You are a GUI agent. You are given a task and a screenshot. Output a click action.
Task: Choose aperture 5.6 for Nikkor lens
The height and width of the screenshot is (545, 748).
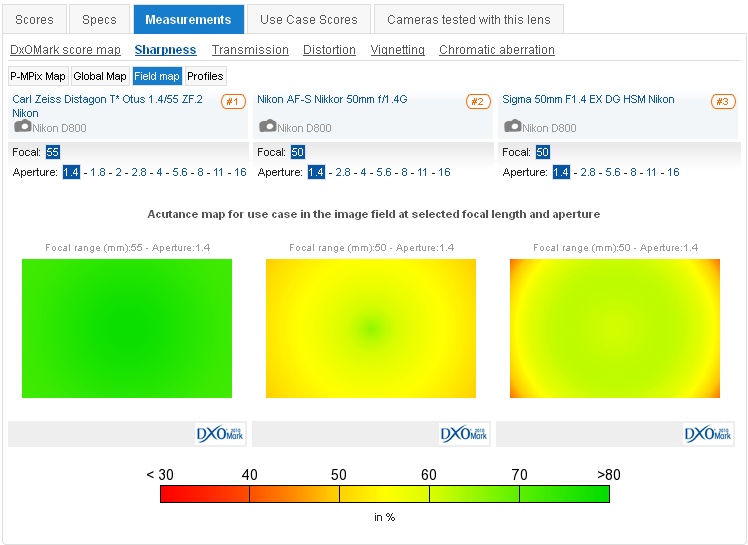point(384,172)
